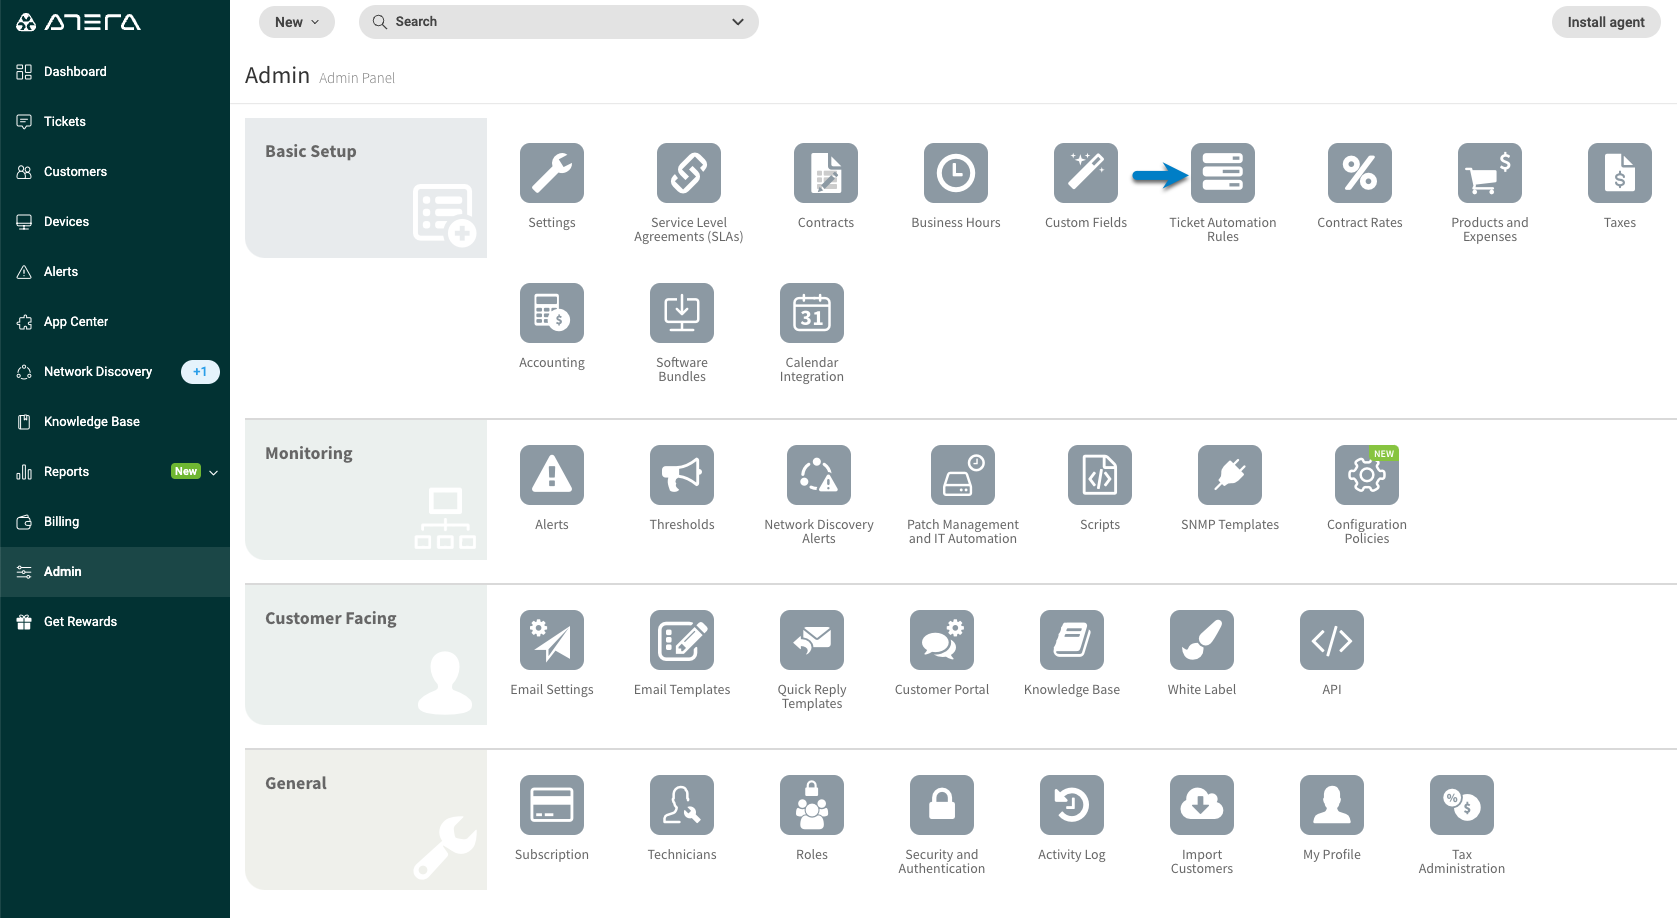
Task: Open Network Discovery Alerts icon
Action: coord(819,475)
